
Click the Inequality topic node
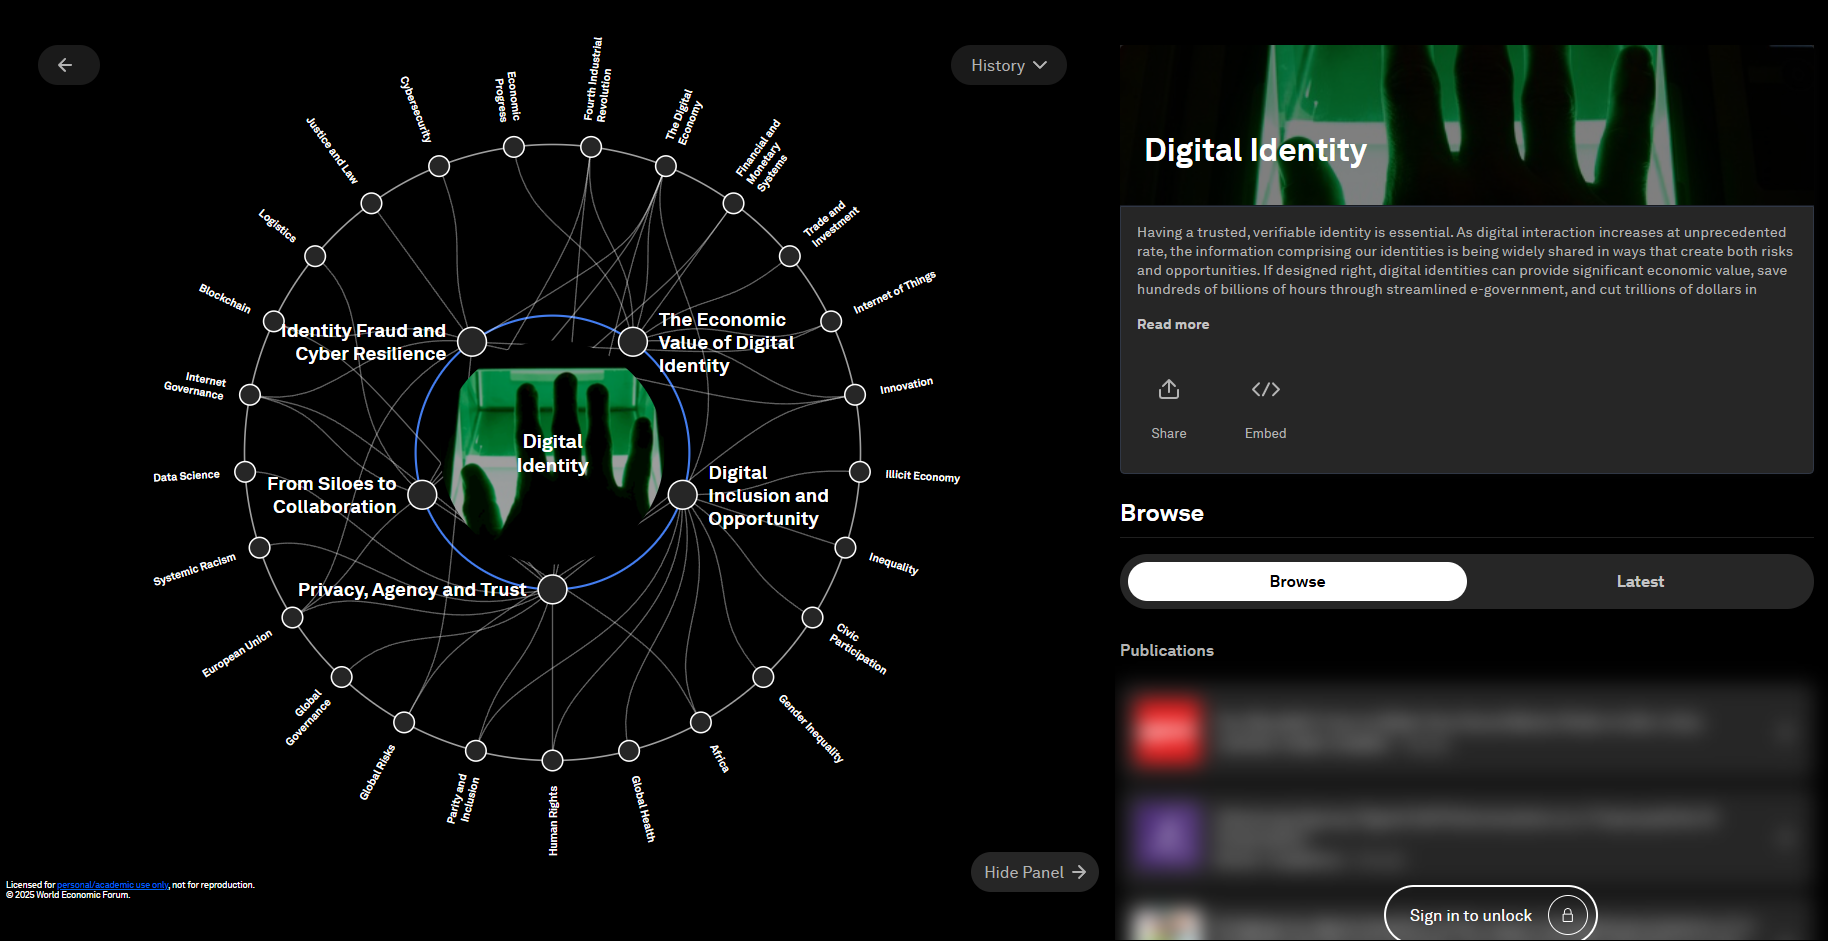(x=845, y=547)
